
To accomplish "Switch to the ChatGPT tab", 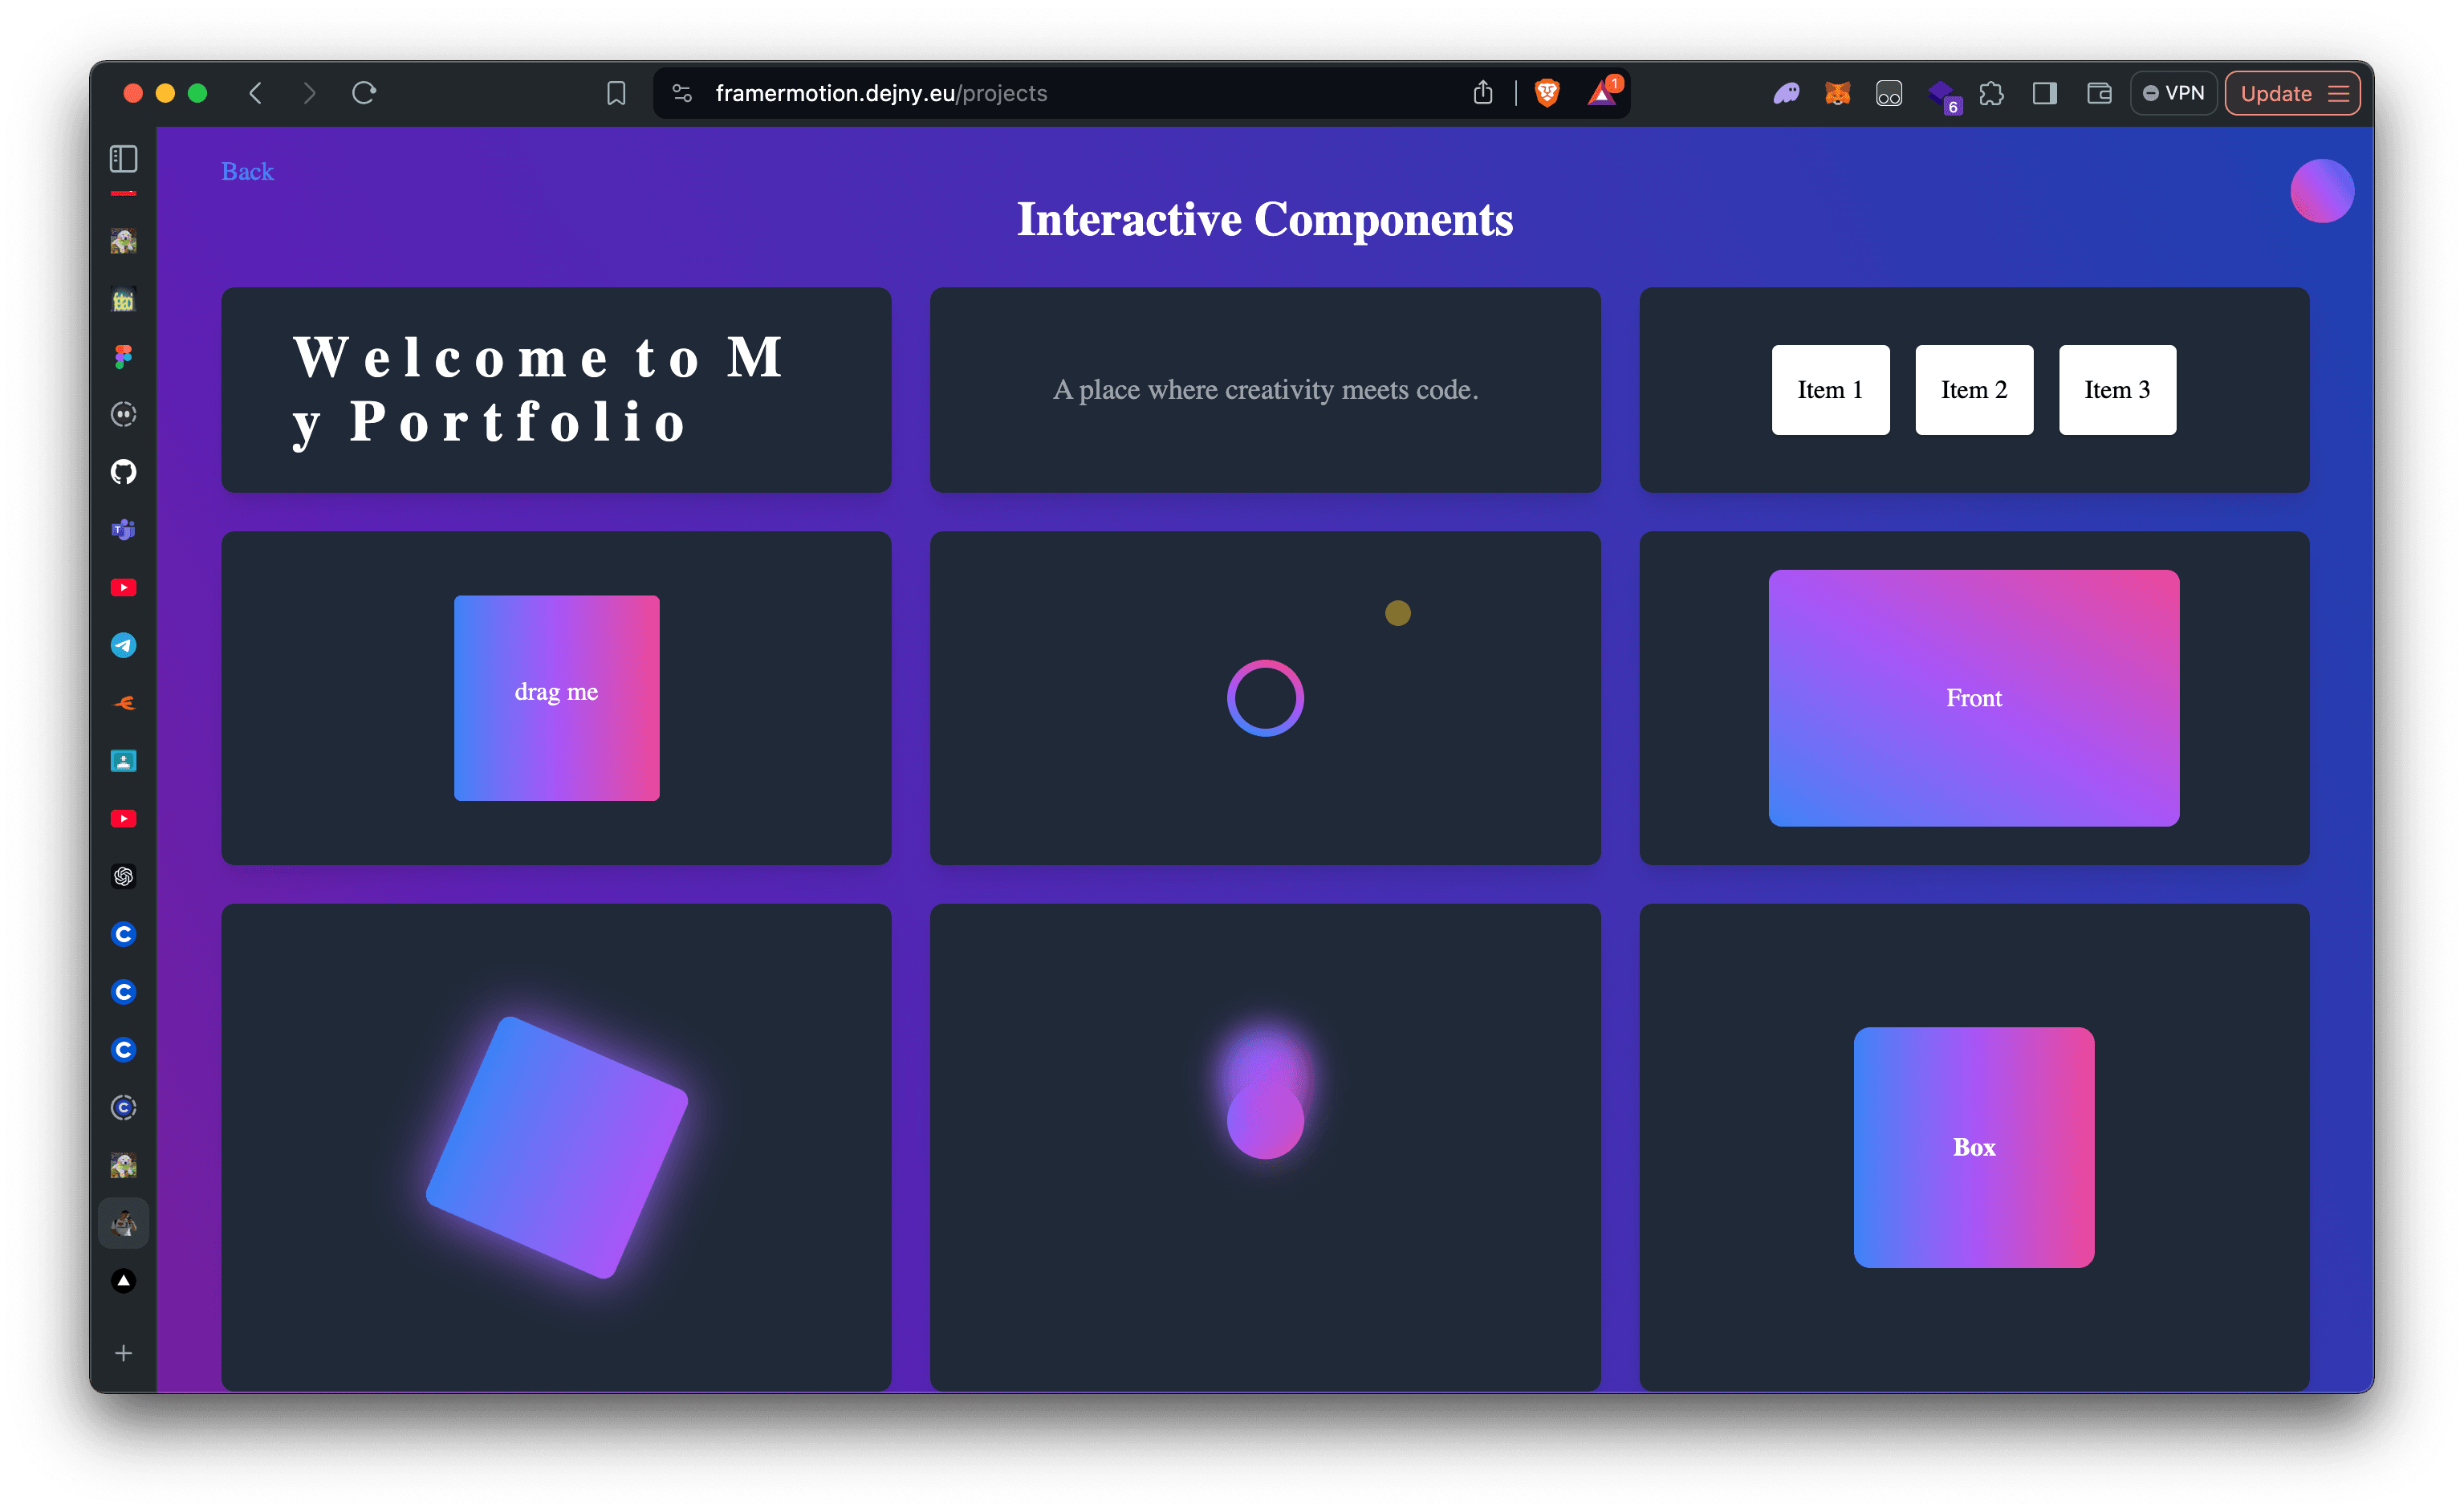I will pos(123,876).
